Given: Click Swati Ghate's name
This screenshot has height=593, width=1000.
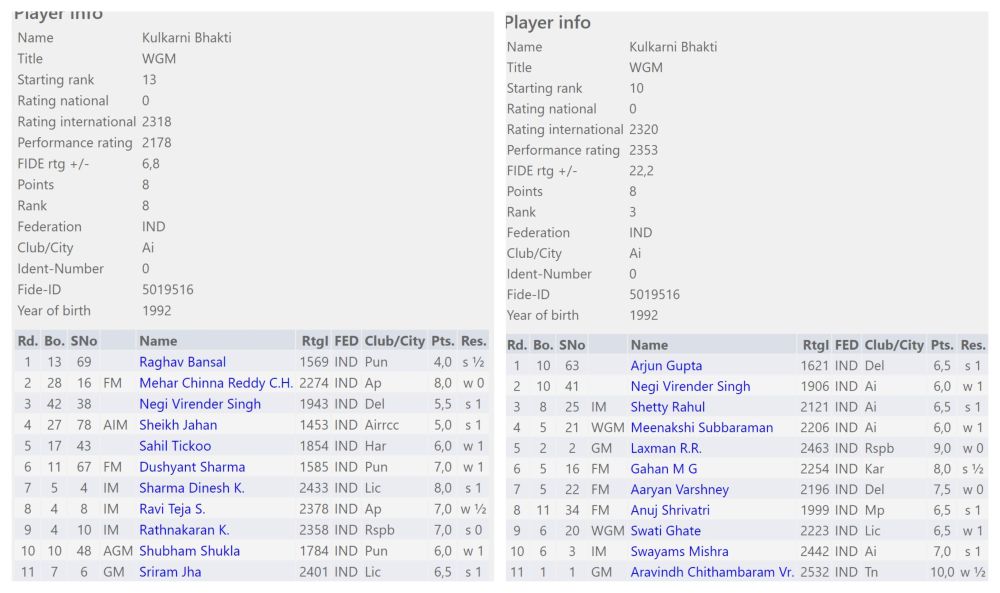Looking at the screenshot, I should click(x=665, y=531).
